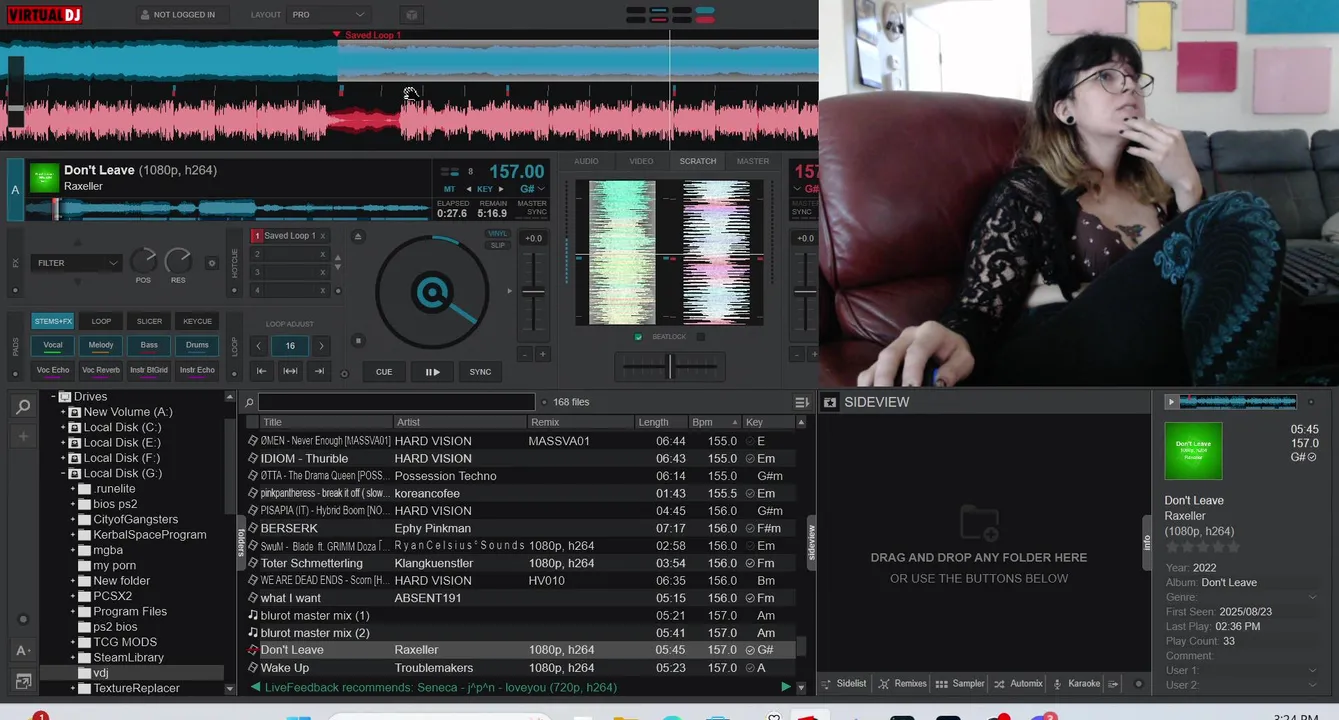
Task: Go to previous LiveFeedback recommendation arrow
Action: coord(255,687)
